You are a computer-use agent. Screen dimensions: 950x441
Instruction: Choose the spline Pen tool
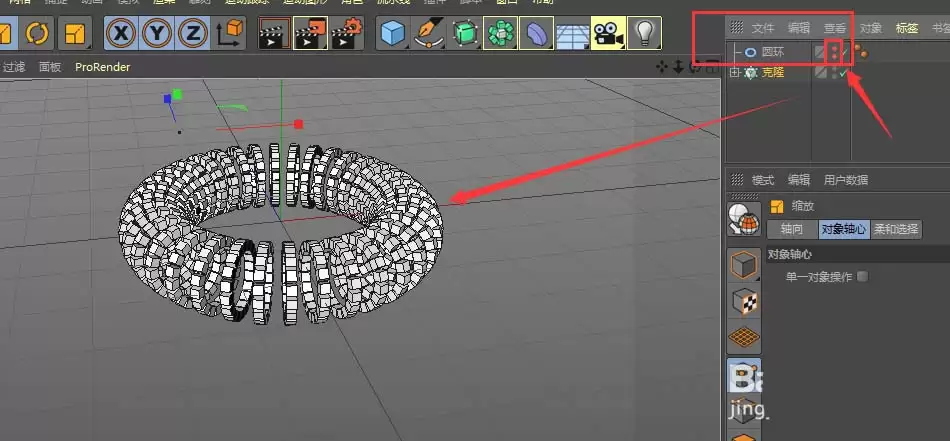(429, 33)
